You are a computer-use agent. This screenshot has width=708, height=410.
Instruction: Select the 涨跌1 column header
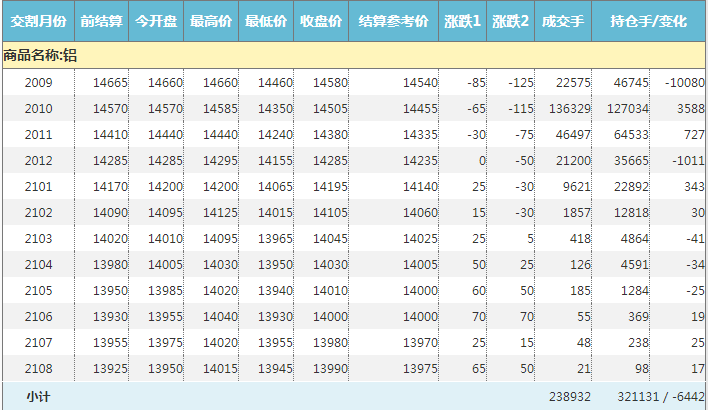[x=462, y=21]
